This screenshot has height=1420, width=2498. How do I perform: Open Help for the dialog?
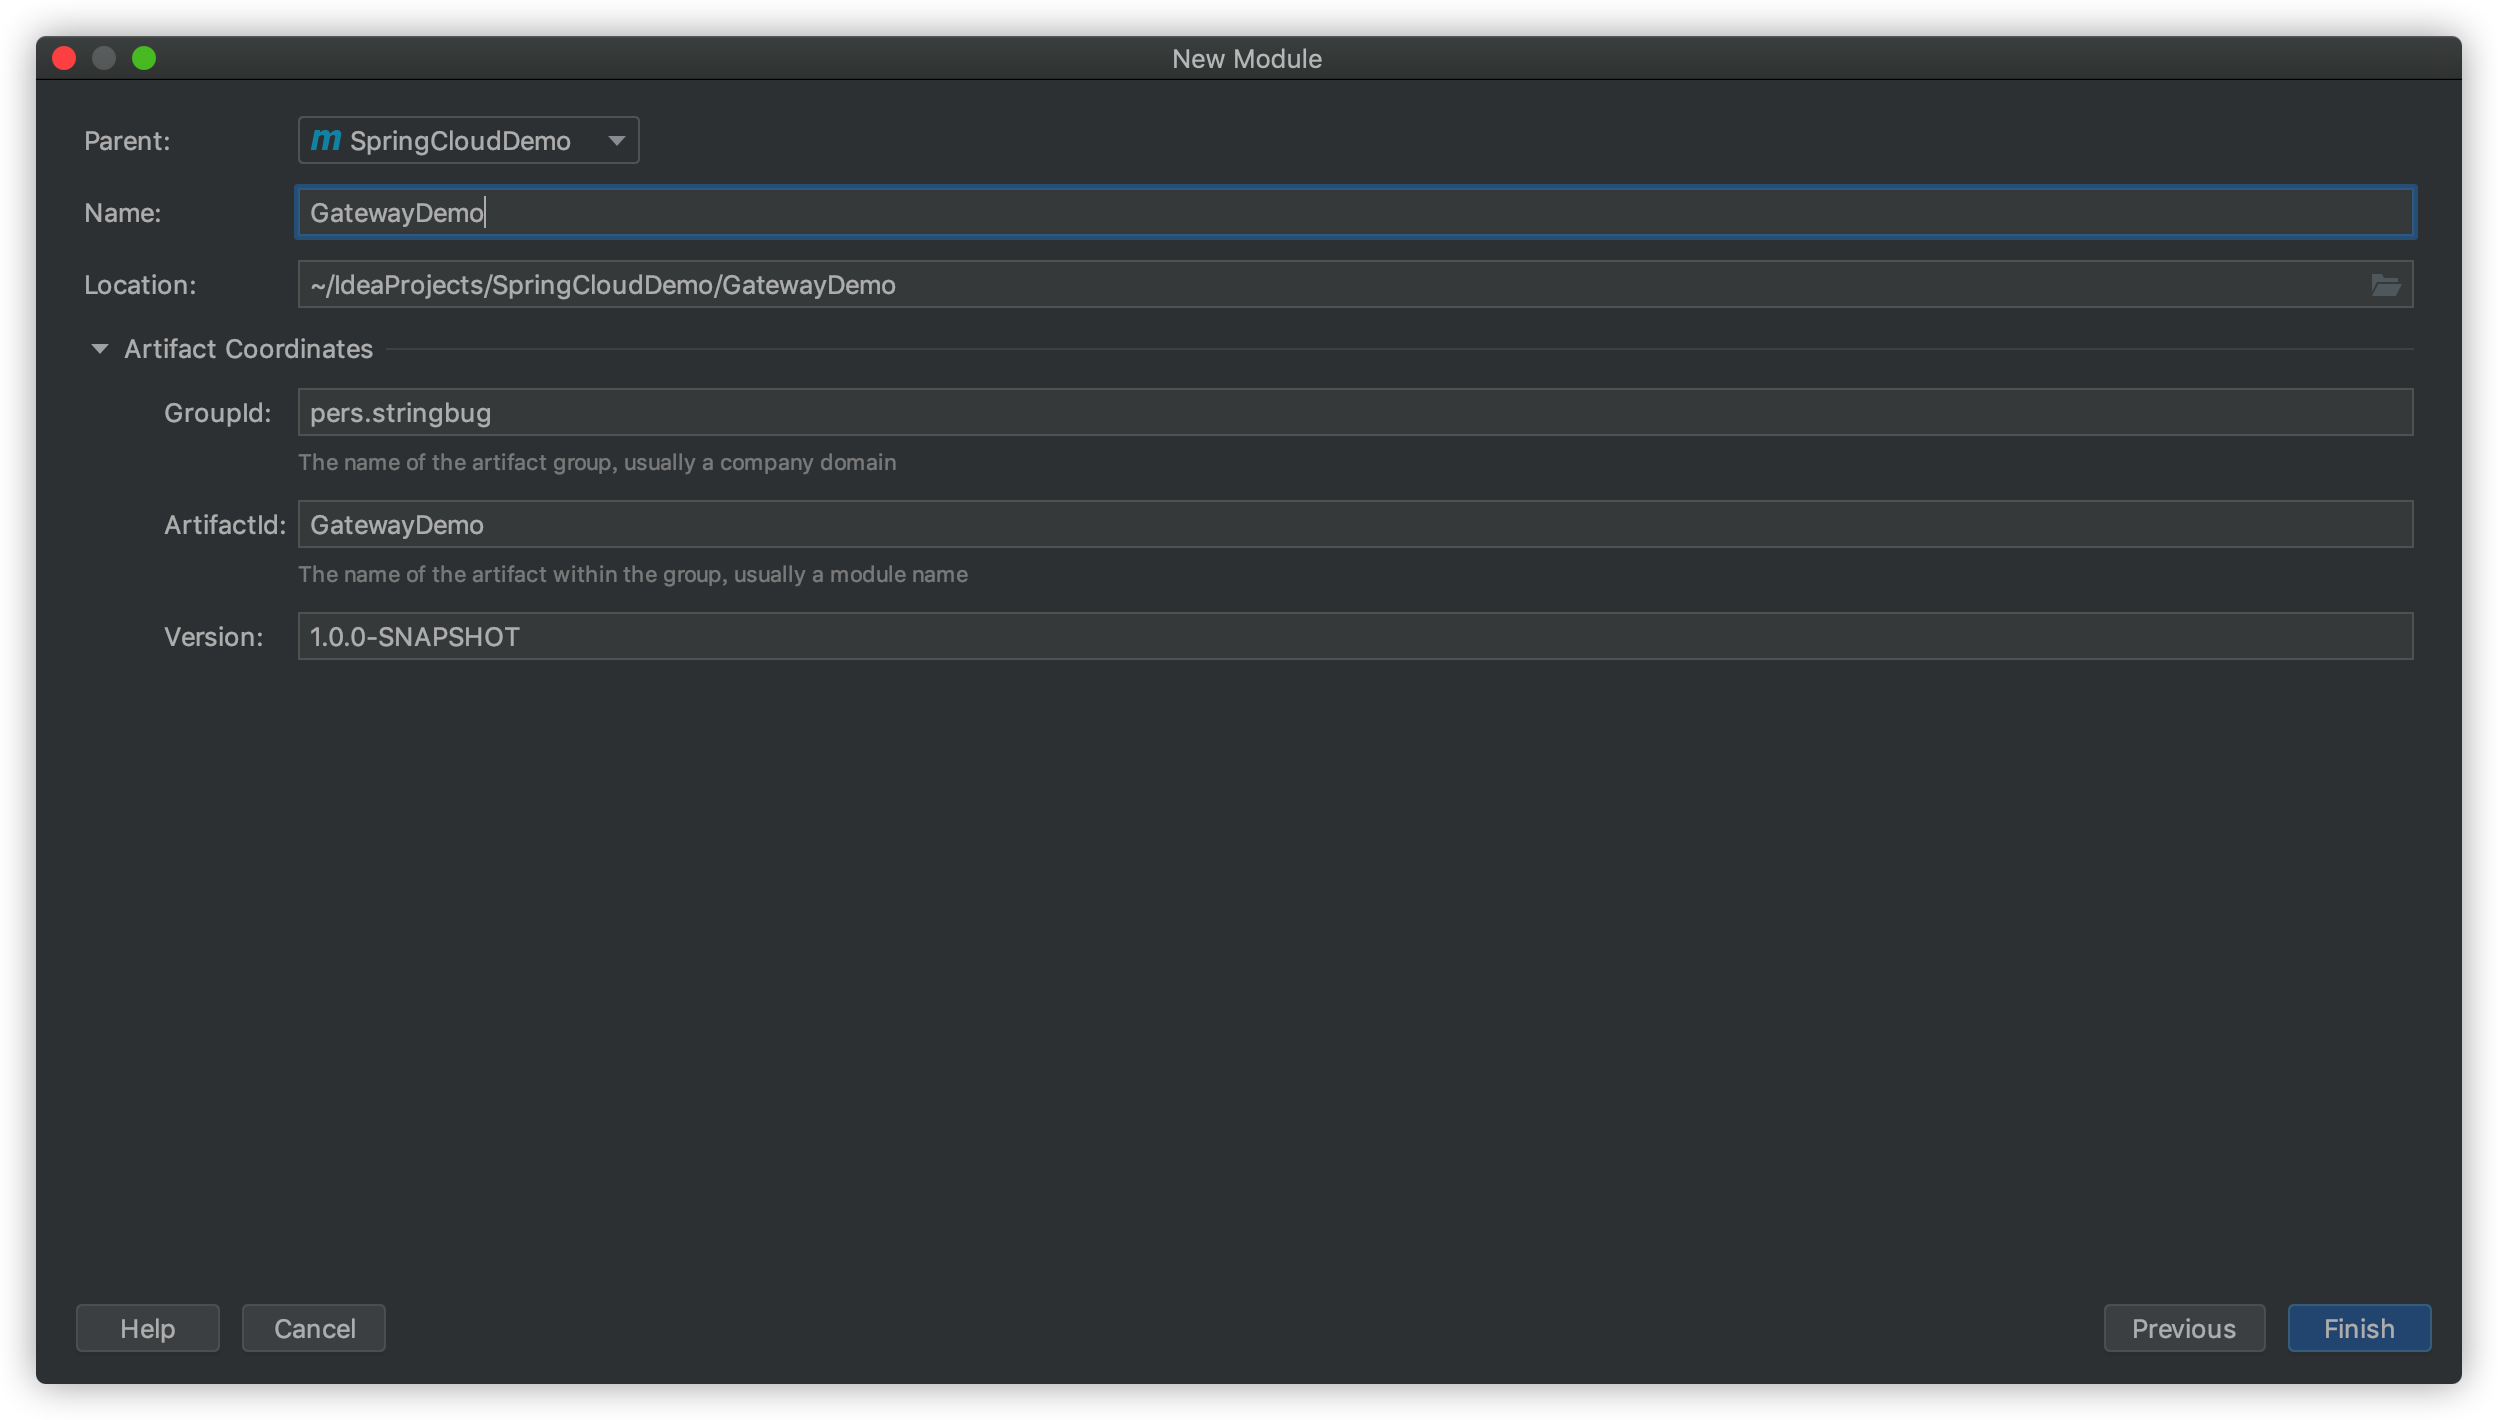coord(147,1328)
